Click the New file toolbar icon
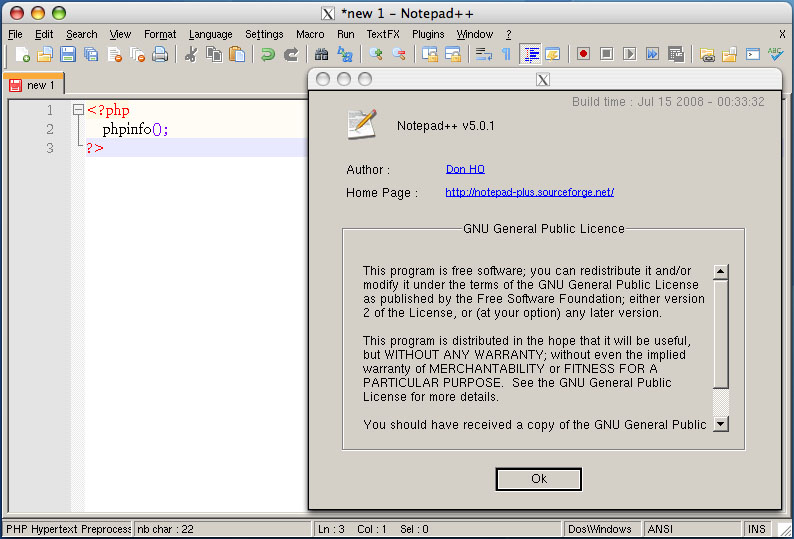Image resolution: width=794 pixels, height=539 pixels. [x=22, y=55]
